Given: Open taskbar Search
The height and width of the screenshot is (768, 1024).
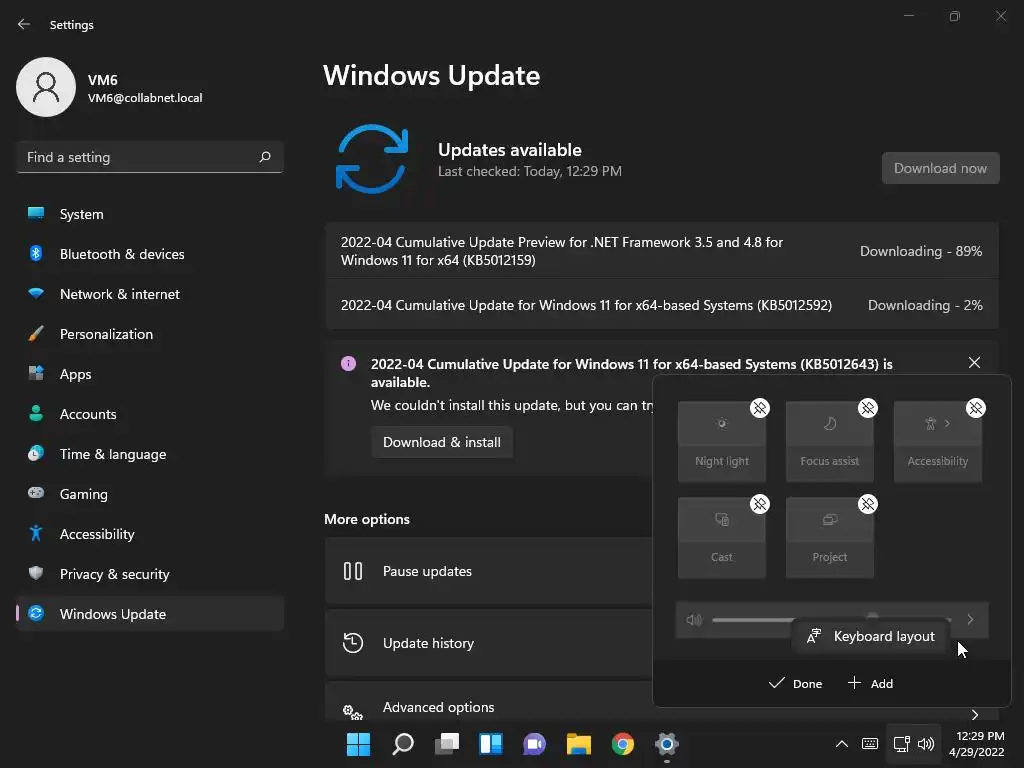Looking at the screenshot, I should (403, 744).
